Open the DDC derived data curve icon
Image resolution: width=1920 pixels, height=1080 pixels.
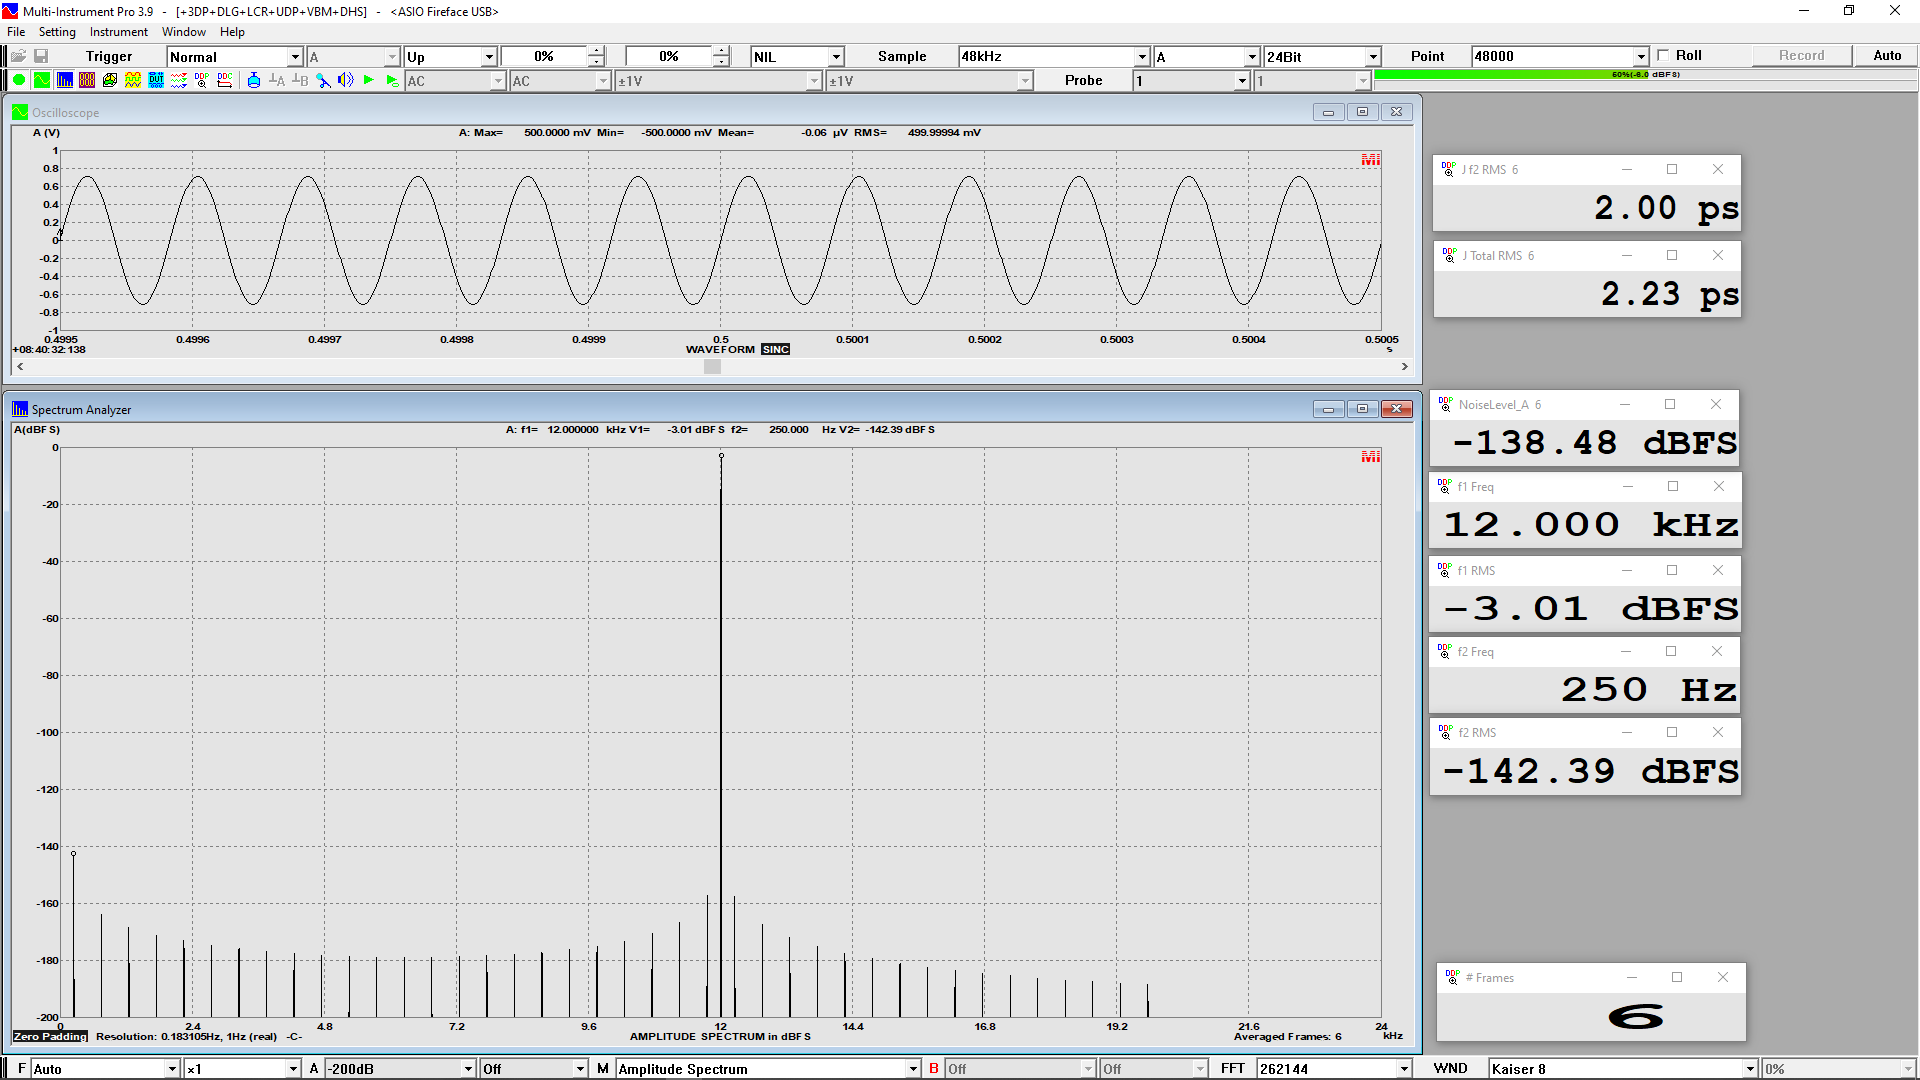[225, 80]
